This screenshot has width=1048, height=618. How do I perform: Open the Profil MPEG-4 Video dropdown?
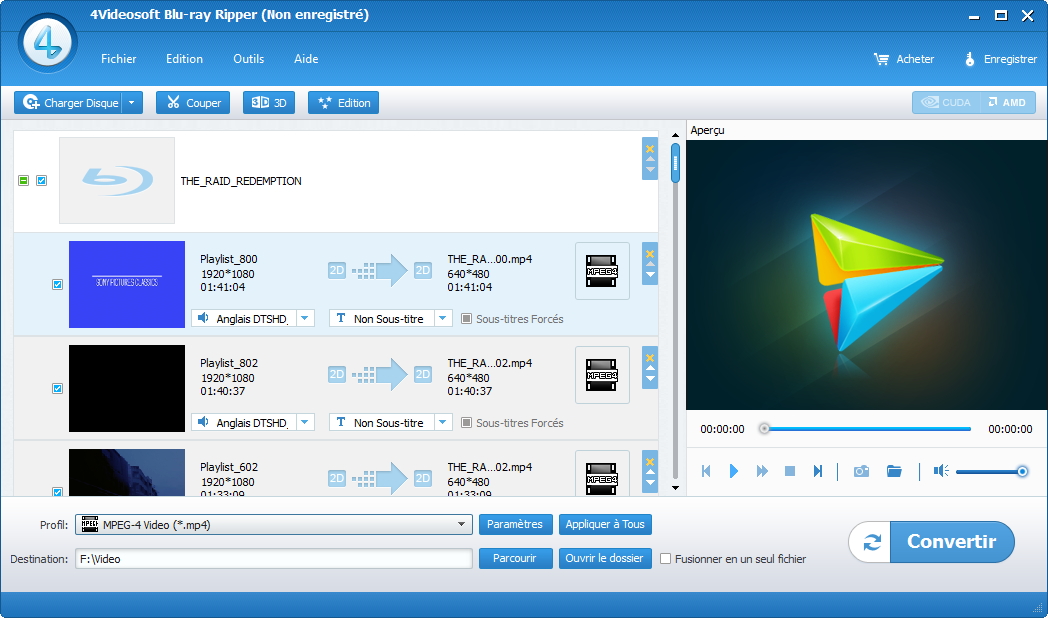[x=462, y=524]
